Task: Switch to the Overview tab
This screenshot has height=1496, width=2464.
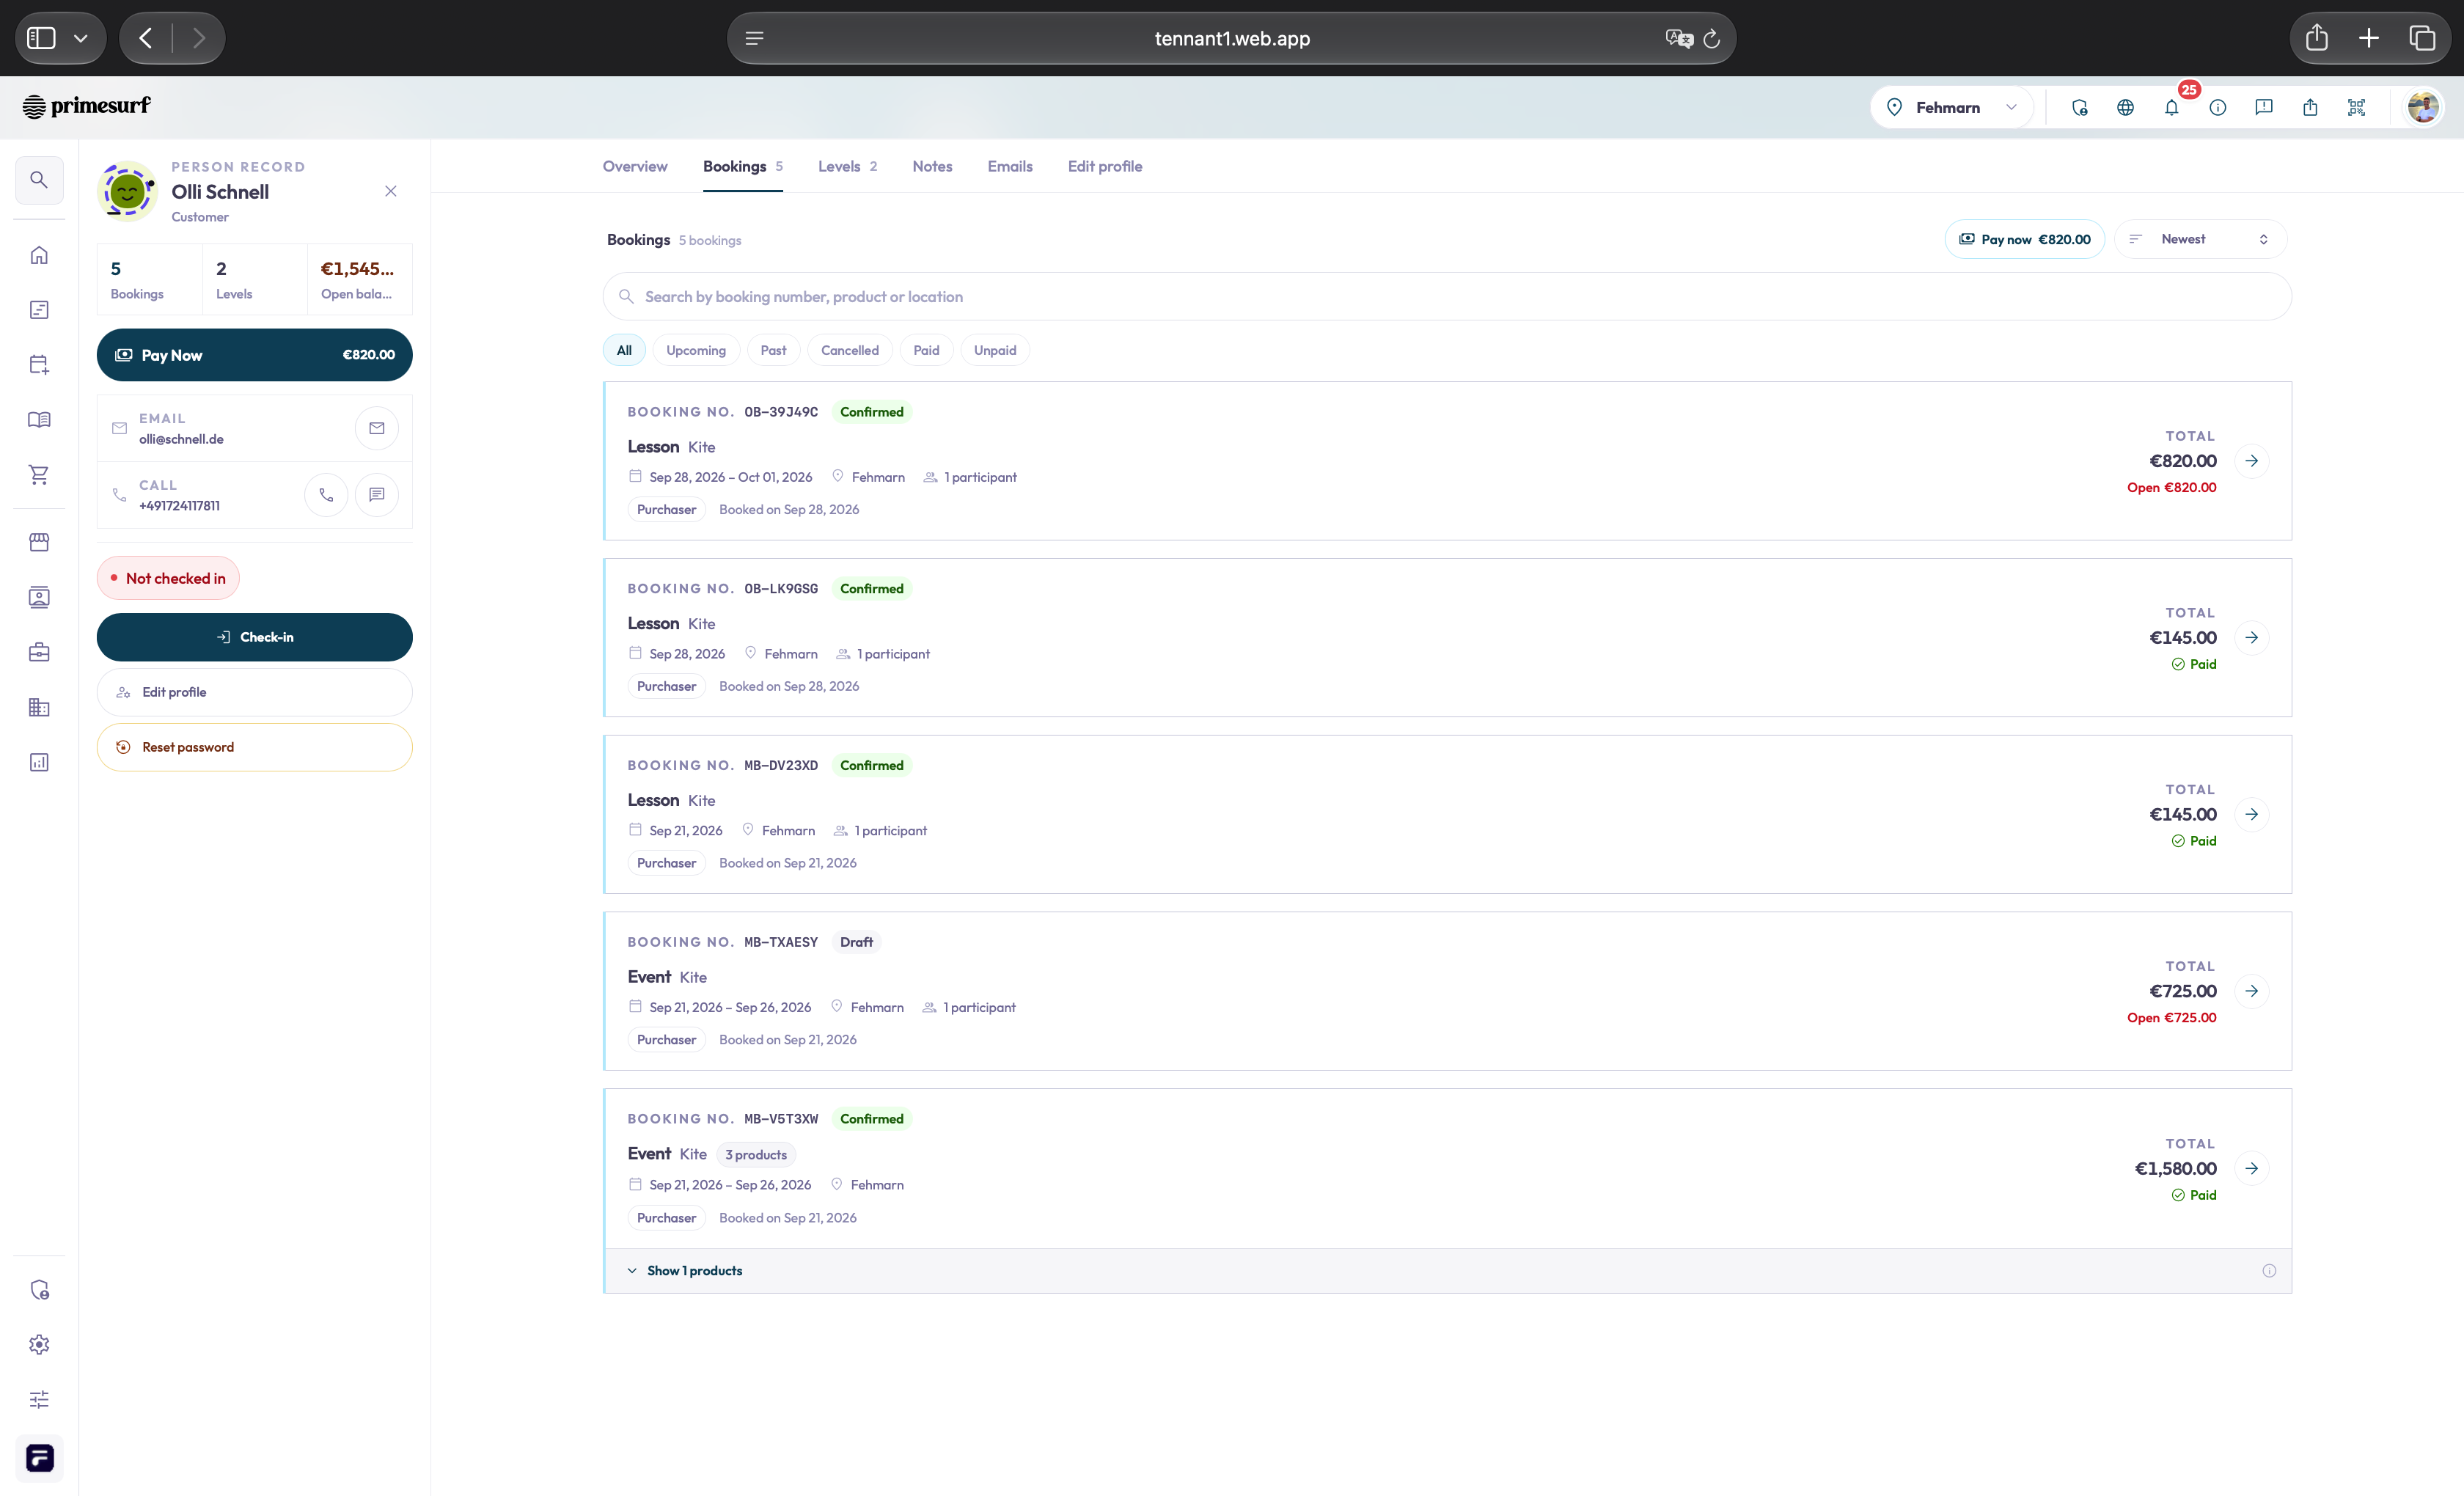Action: [x=635, y=166]
